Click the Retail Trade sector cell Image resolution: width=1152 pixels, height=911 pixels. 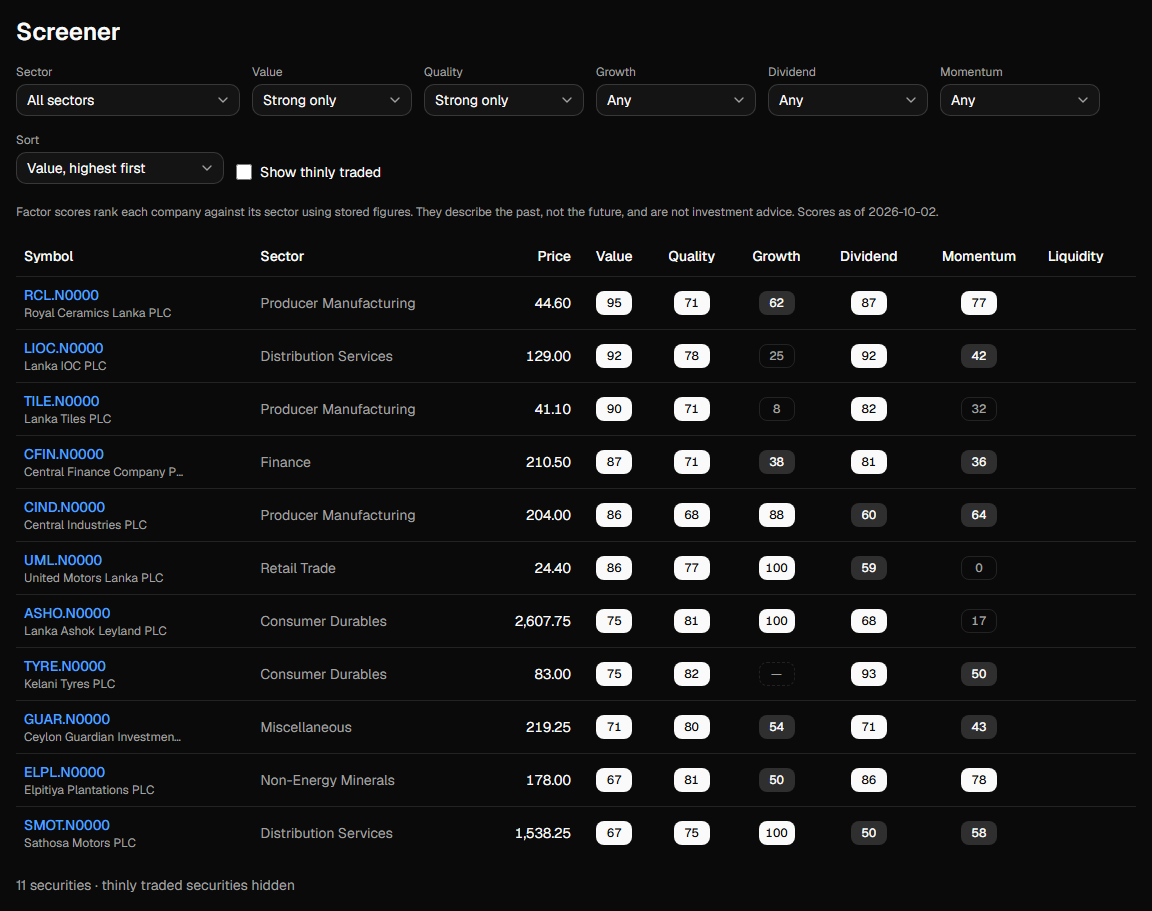point(298,568)
